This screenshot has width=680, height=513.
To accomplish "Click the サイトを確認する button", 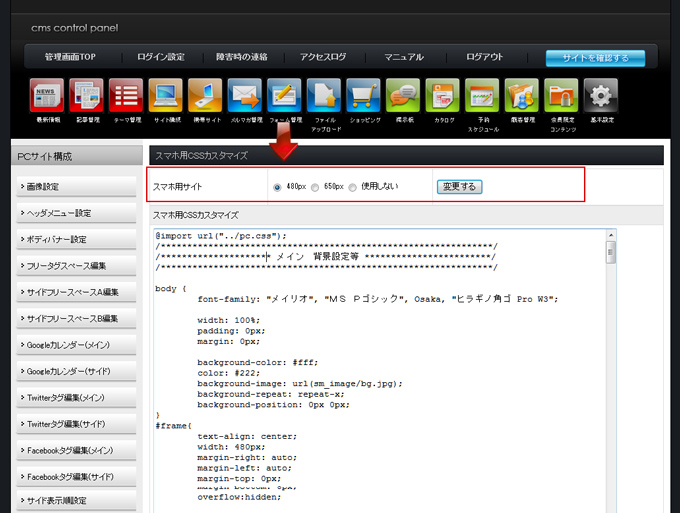I will (x=595, y=57).
